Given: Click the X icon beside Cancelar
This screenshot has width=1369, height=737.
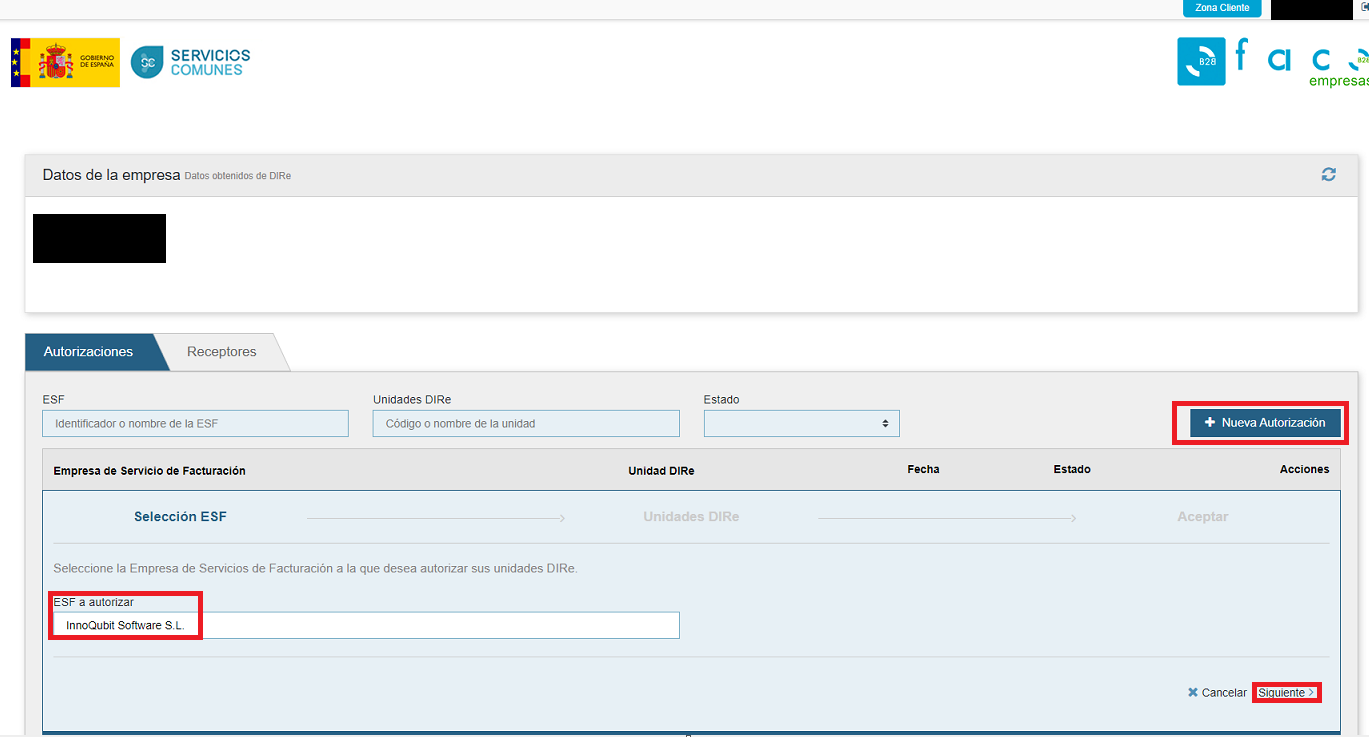Looking at the screenshot, I should pos(1192,691).
